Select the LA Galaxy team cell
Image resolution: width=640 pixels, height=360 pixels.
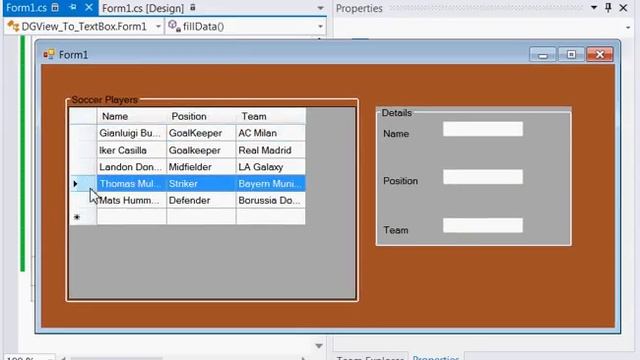[x=271, y=167]
